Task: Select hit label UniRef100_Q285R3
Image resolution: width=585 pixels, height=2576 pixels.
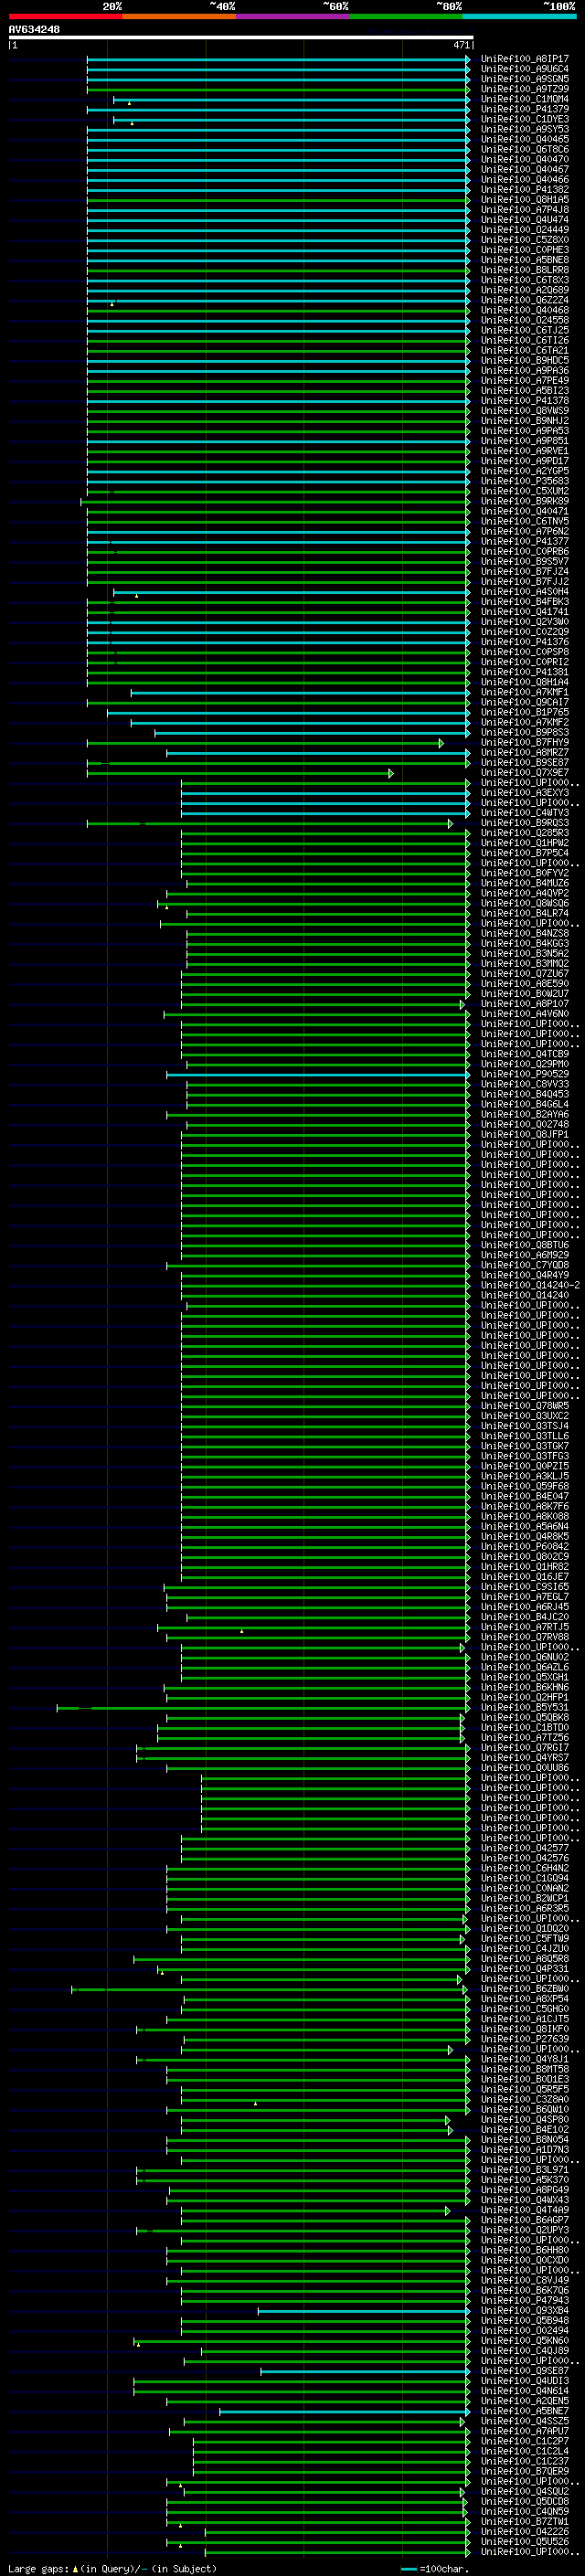Action: (x=525, y=833)
